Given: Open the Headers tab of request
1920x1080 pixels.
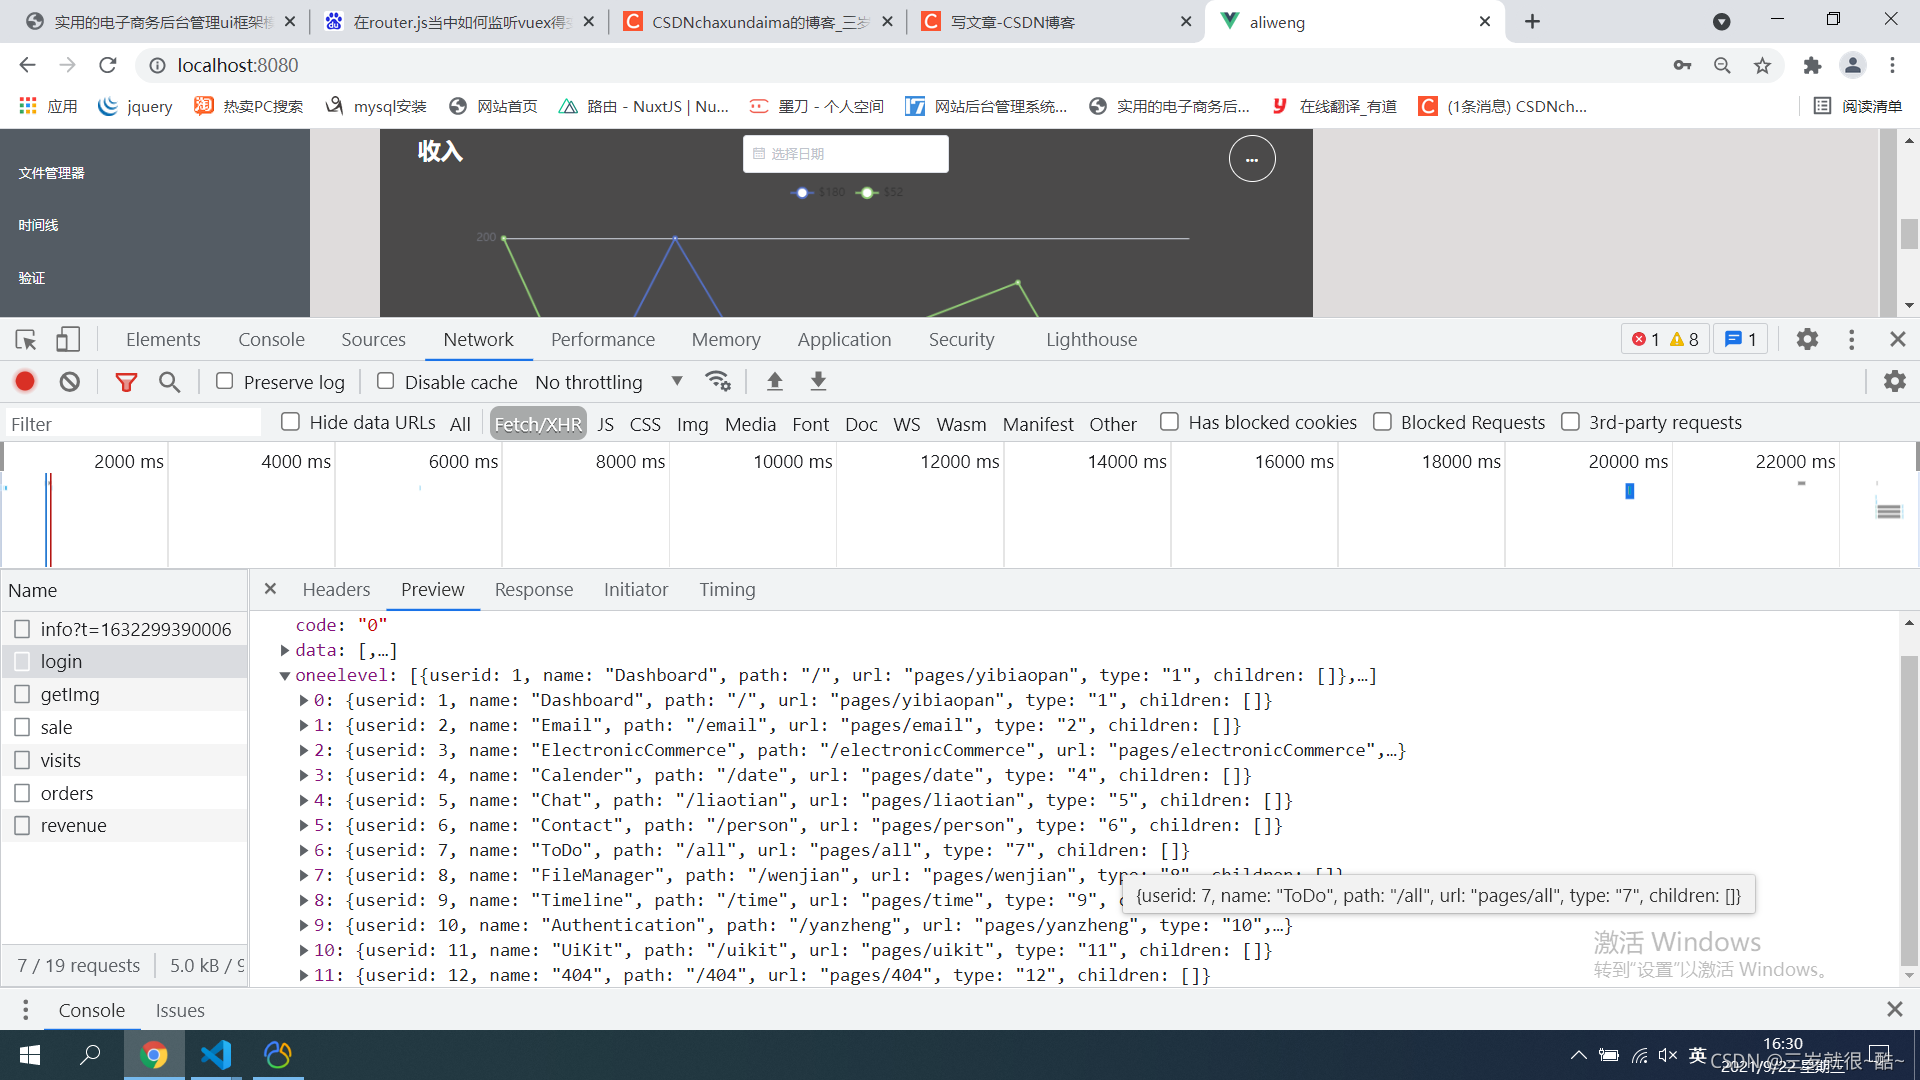Looking at the screenshot, I should click(x=336, y=590).
